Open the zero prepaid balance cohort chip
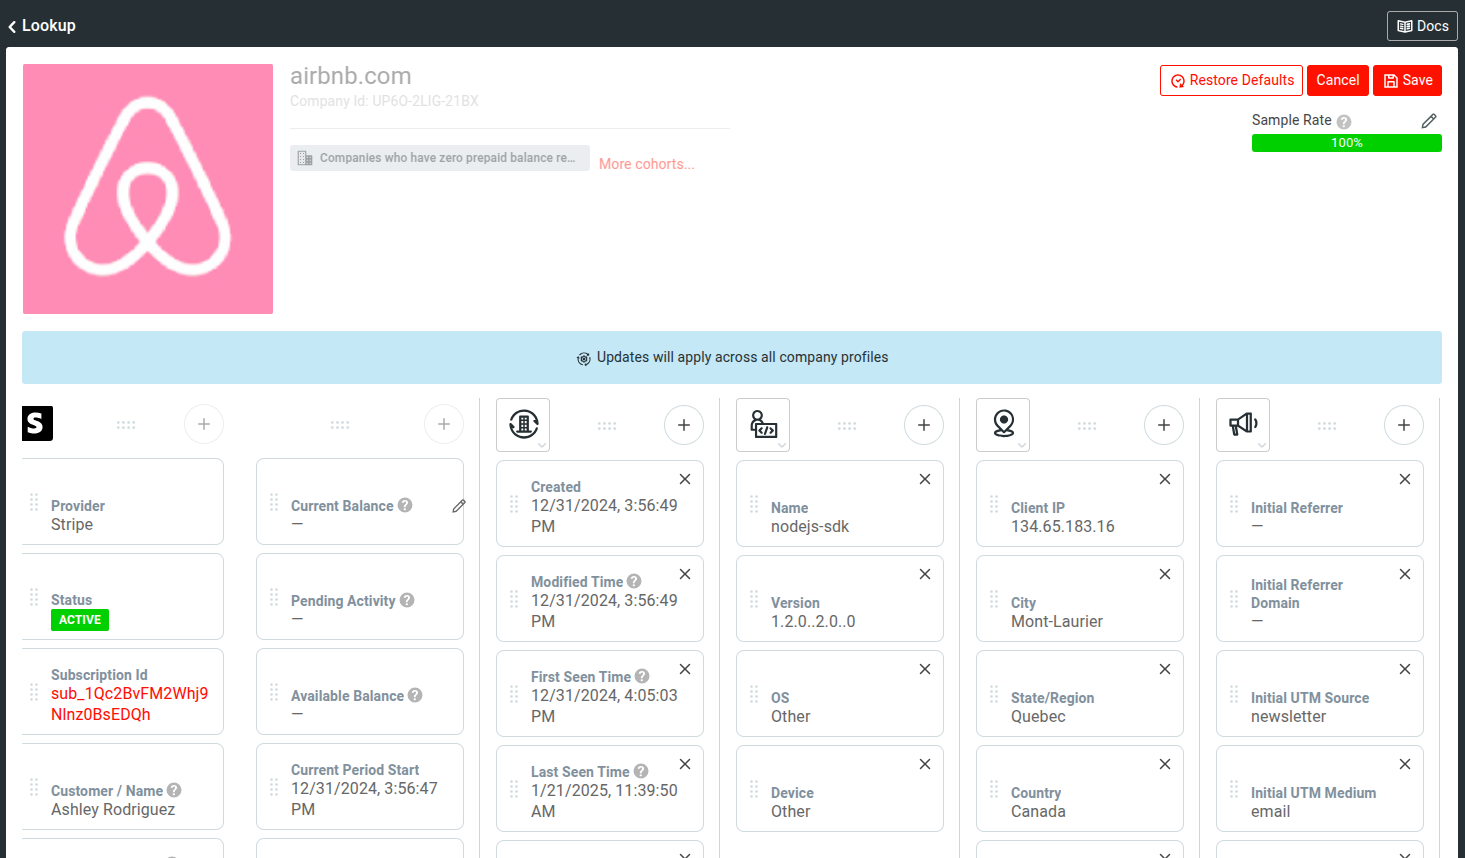This screenshot has width=1465, height=858. pyautogui.click(x=440, y=157)
